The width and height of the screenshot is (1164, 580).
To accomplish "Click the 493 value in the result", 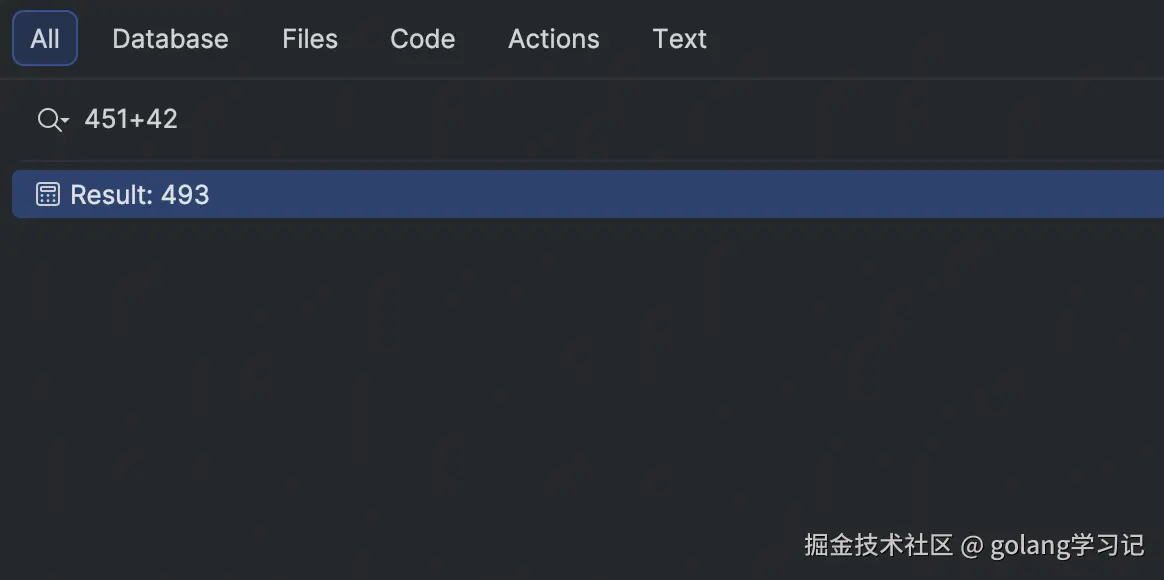I will pyautogui.click(x=185, y=194).
